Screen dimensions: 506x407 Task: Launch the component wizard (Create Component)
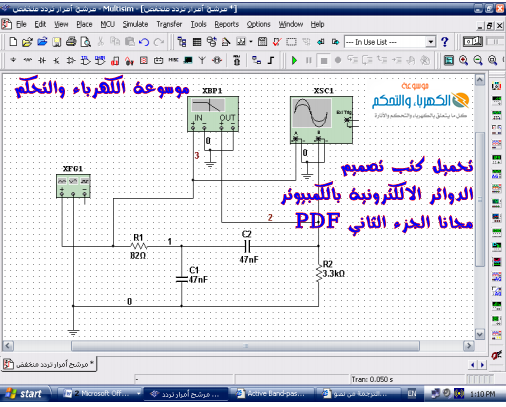coord(226,42)
